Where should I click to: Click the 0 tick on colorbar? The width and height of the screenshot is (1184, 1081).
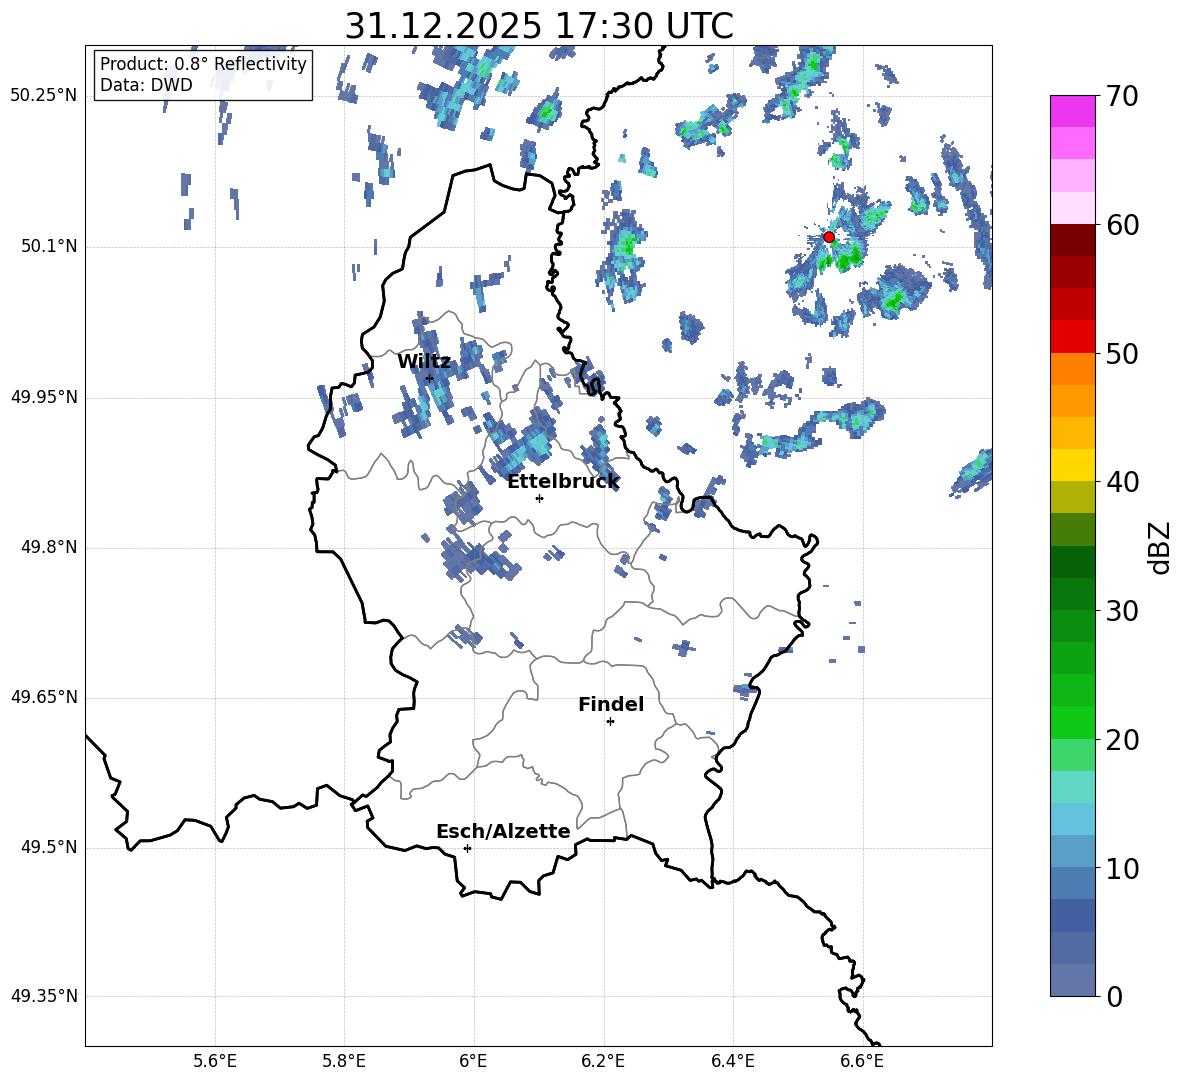[1114, 997]
